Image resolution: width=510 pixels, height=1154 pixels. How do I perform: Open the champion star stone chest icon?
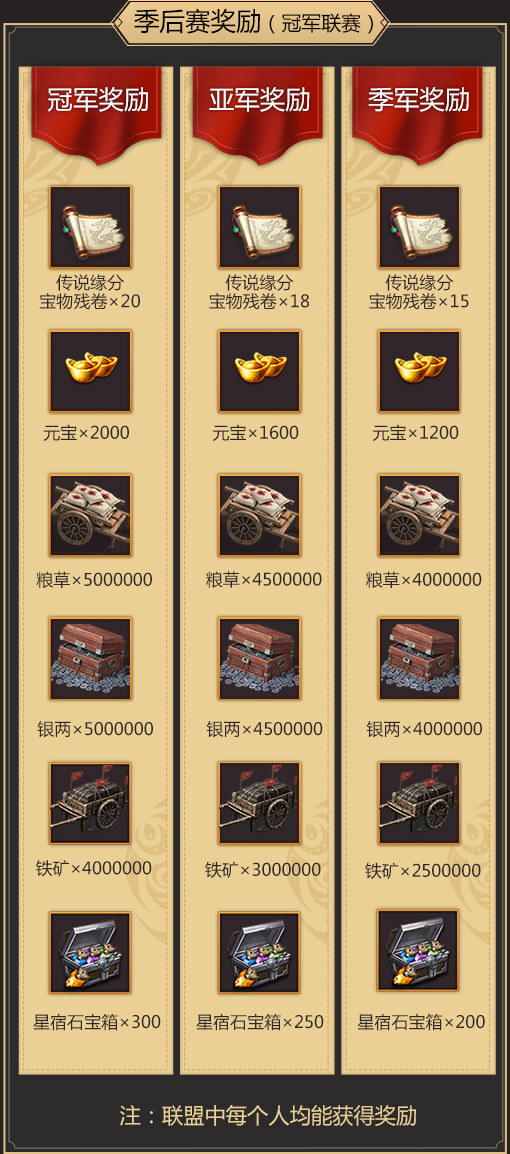pyautogui.click(x=90, y=952)
